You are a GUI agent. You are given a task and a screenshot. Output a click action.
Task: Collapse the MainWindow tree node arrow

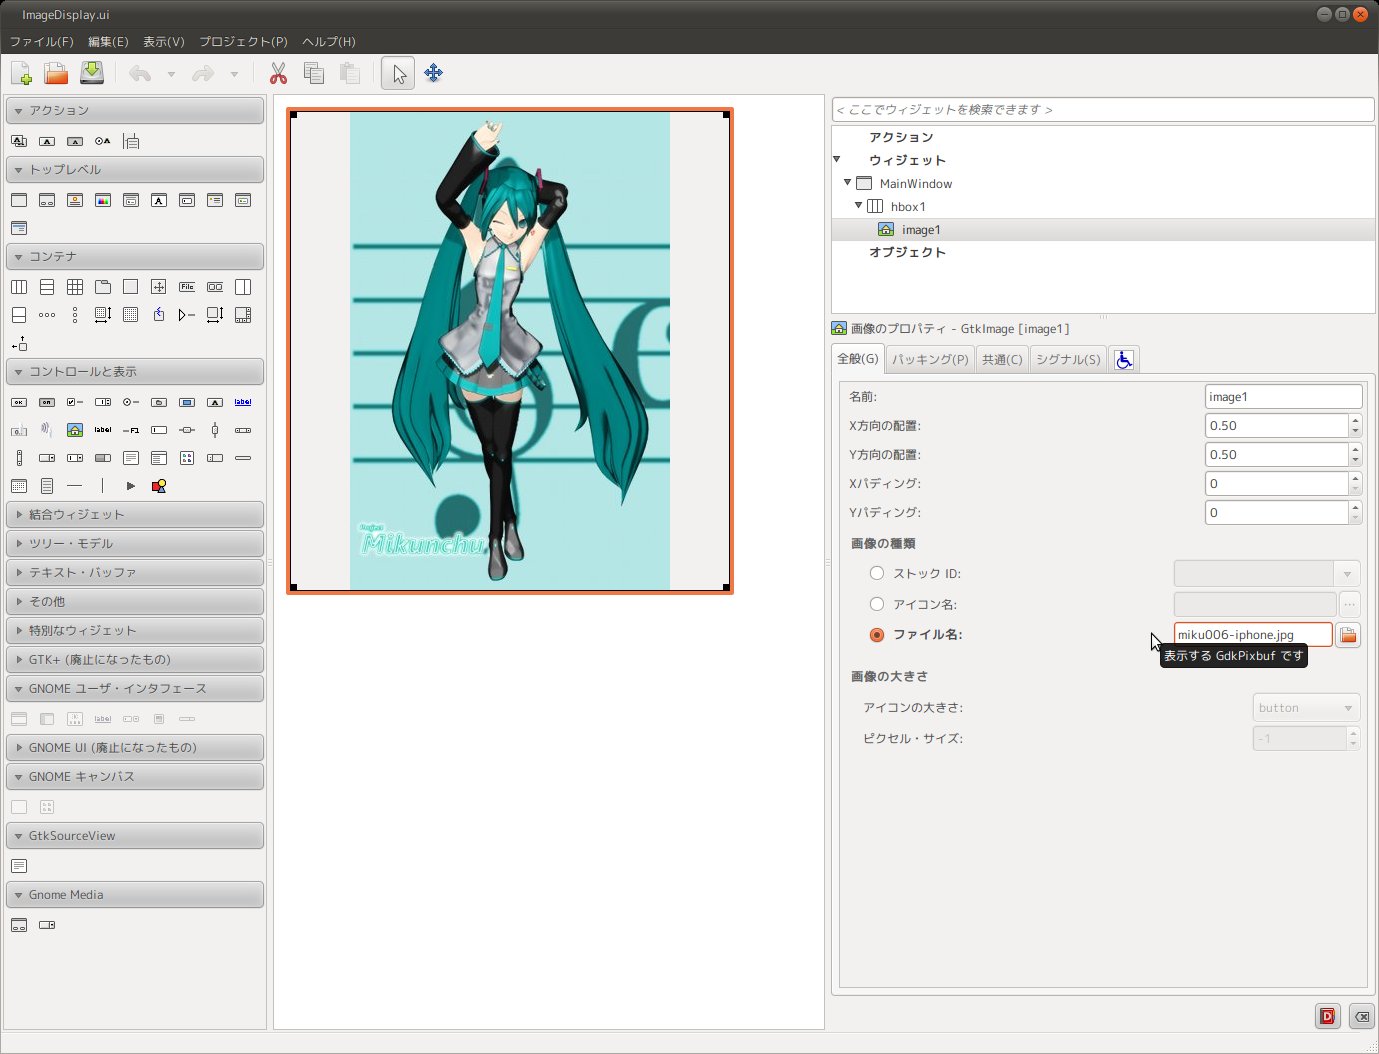pos(847,183)
